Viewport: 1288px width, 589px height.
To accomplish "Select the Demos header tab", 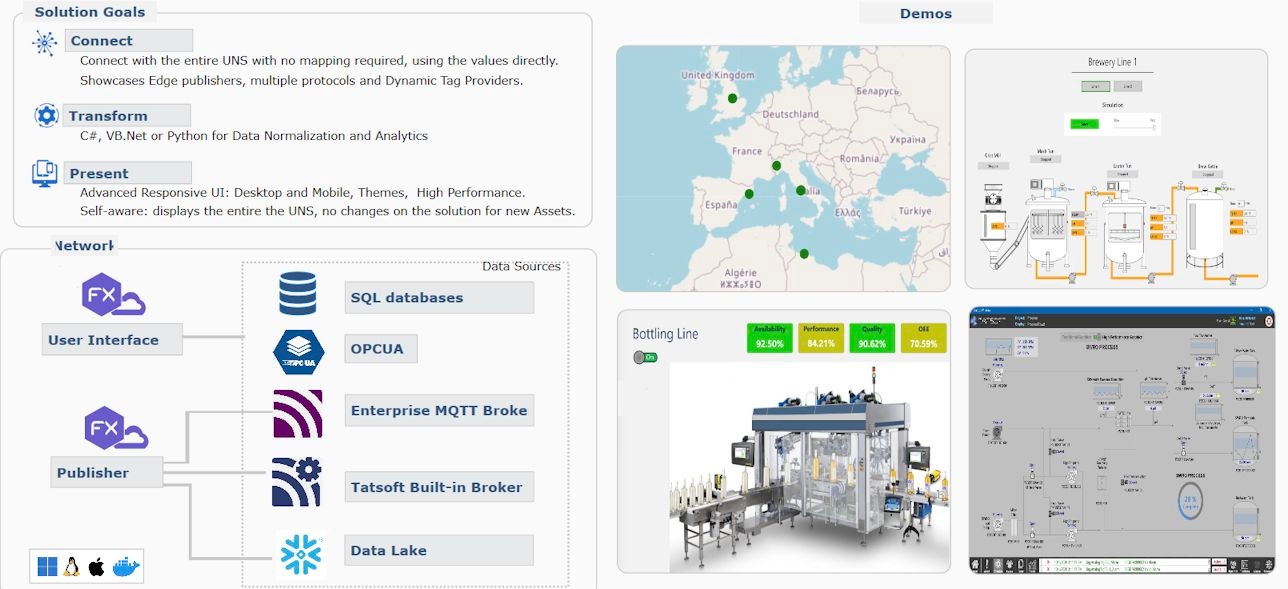I will click(925, 13).
